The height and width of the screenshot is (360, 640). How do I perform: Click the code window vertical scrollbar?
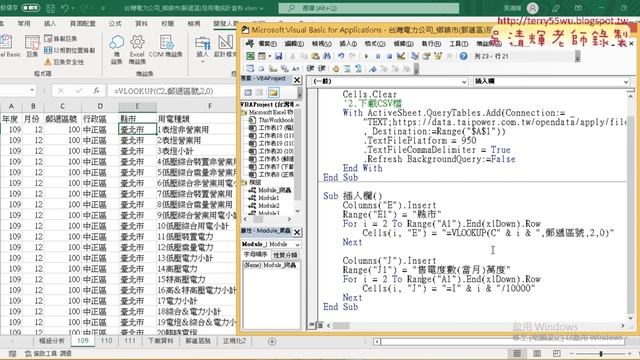pos(631,206)
